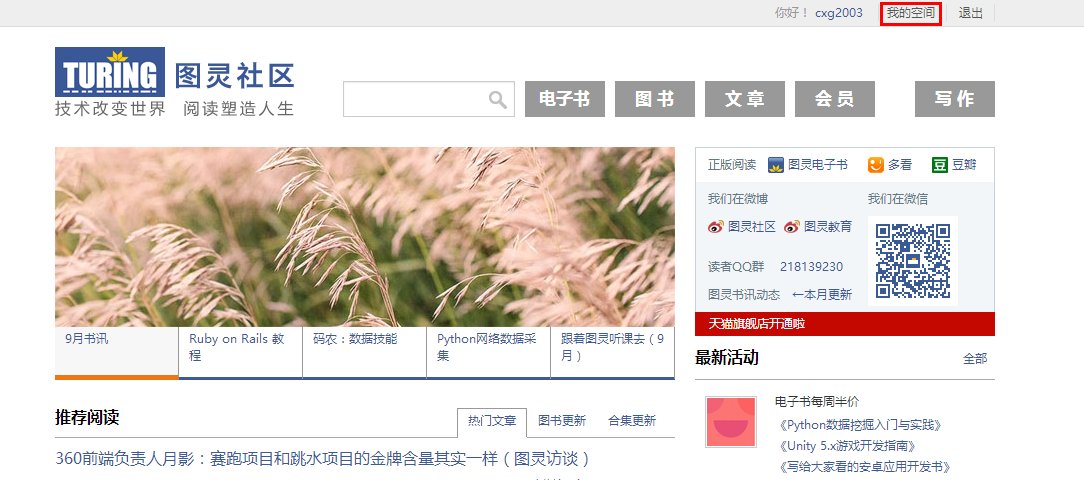Click the QQ group number 218139230
Viewport: 1084px width, 480px height.
click(812, 267)
